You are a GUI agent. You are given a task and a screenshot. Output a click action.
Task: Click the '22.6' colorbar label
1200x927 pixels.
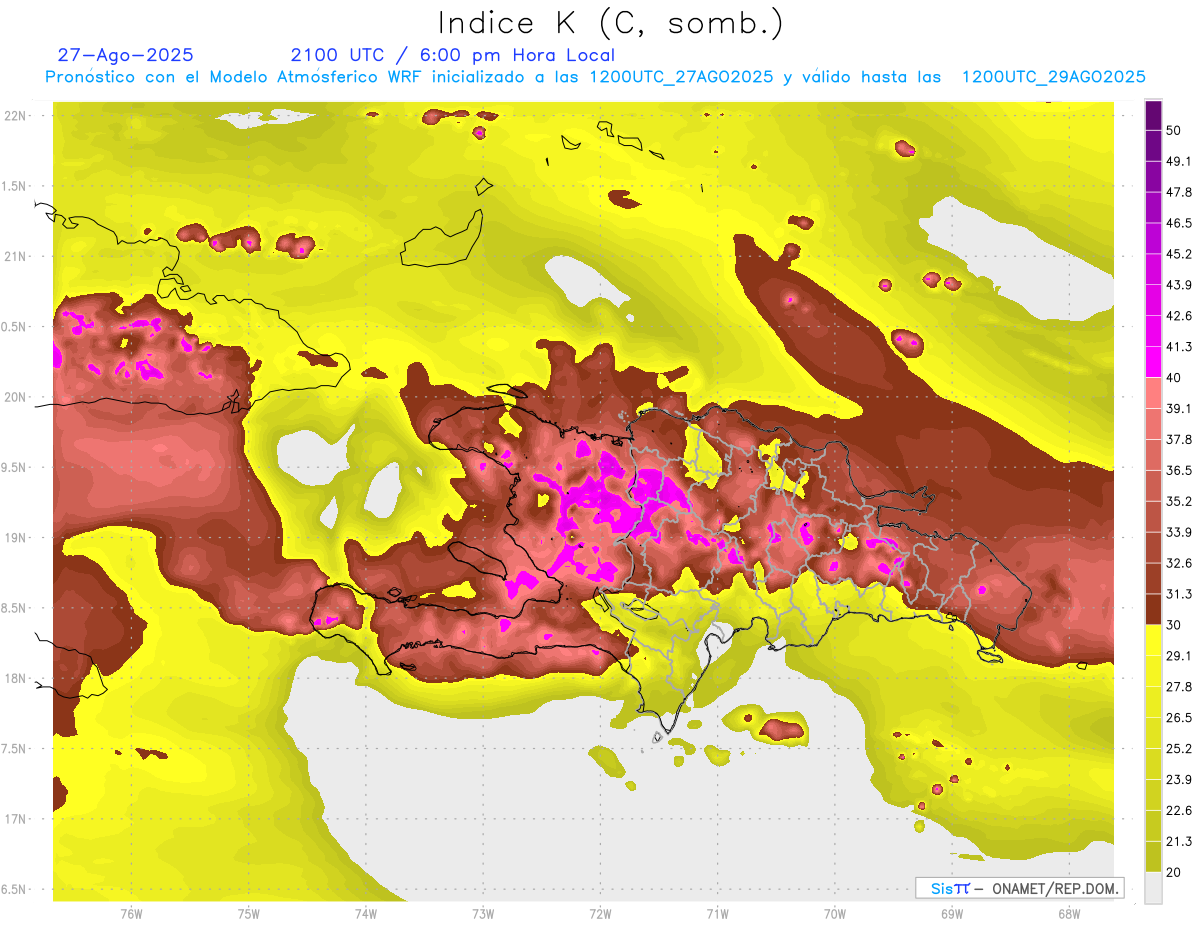point(1178,810)
